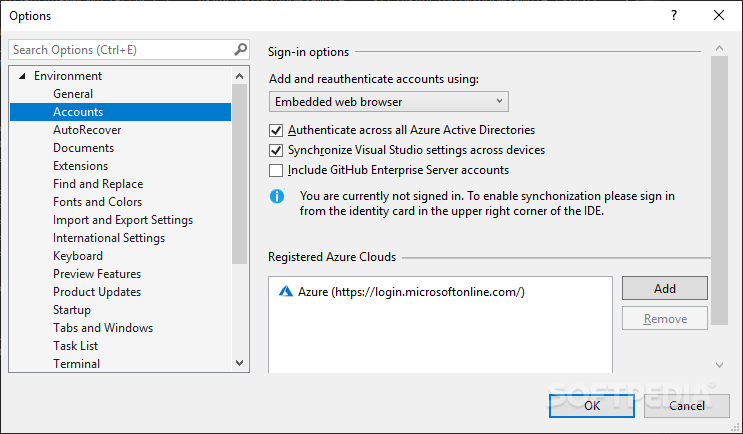Viewport: 743px width, 434px height.
Task: Click the Remove button
Action: coord(665,319)
